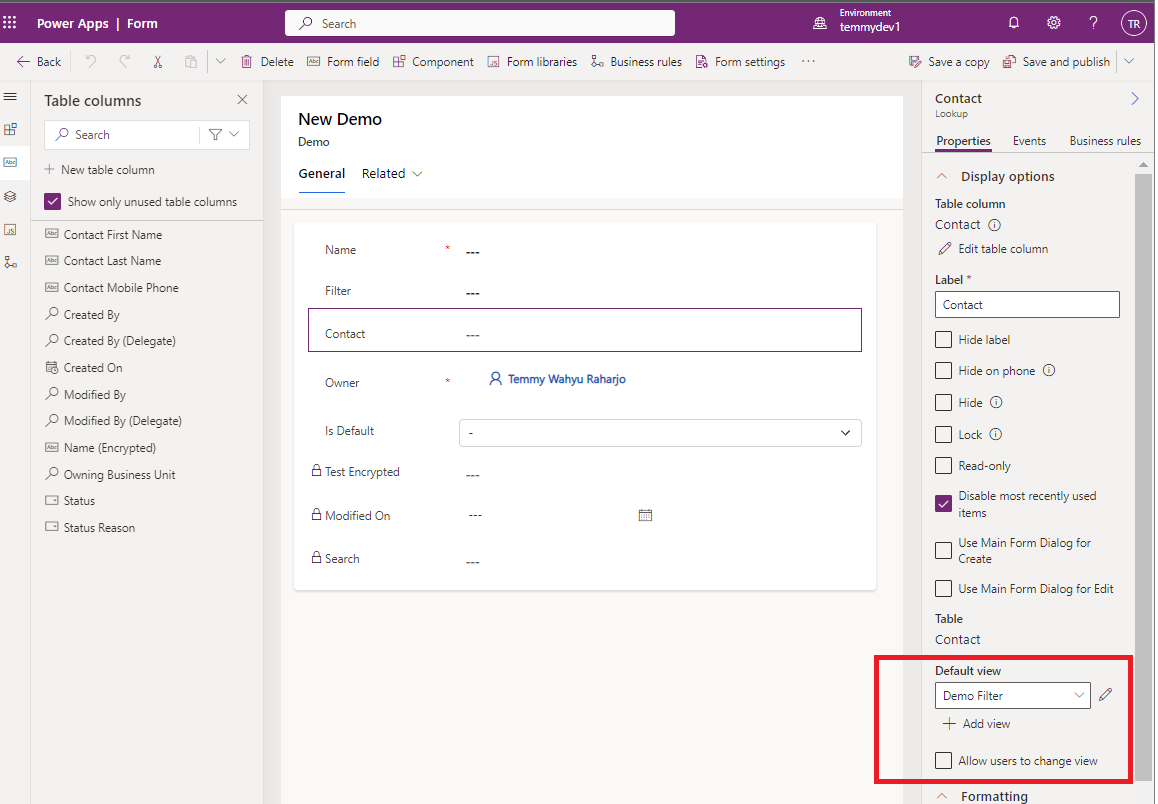Check Use Main Form Dialog for Edit

[943, 588]
